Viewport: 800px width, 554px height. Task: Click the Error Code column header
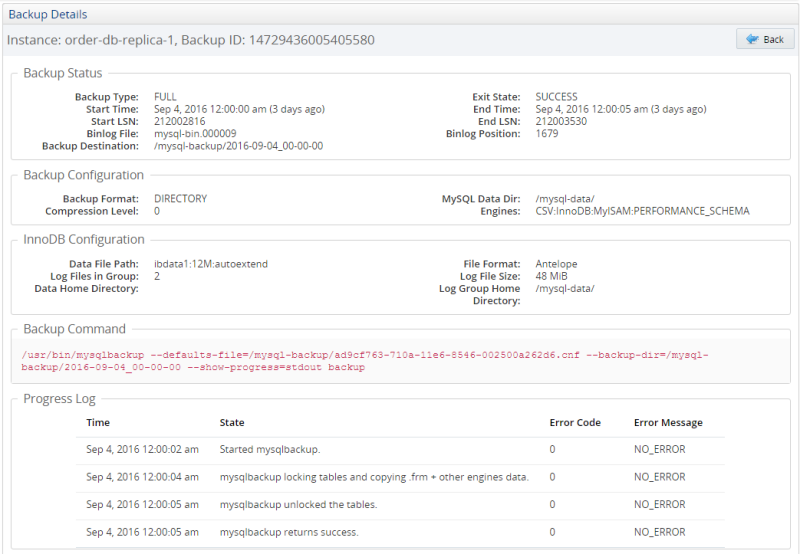coord(575,422)
